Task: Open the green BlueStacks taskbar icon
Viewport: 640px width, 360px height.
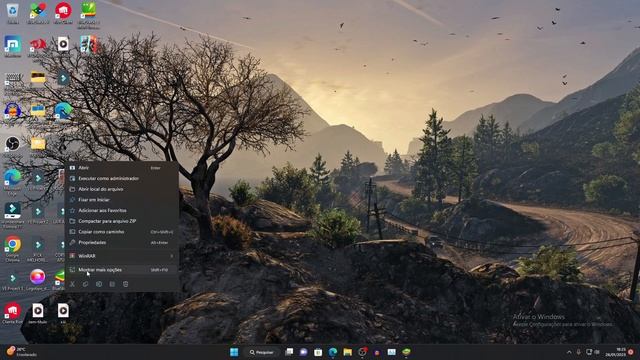Action: 406,352
